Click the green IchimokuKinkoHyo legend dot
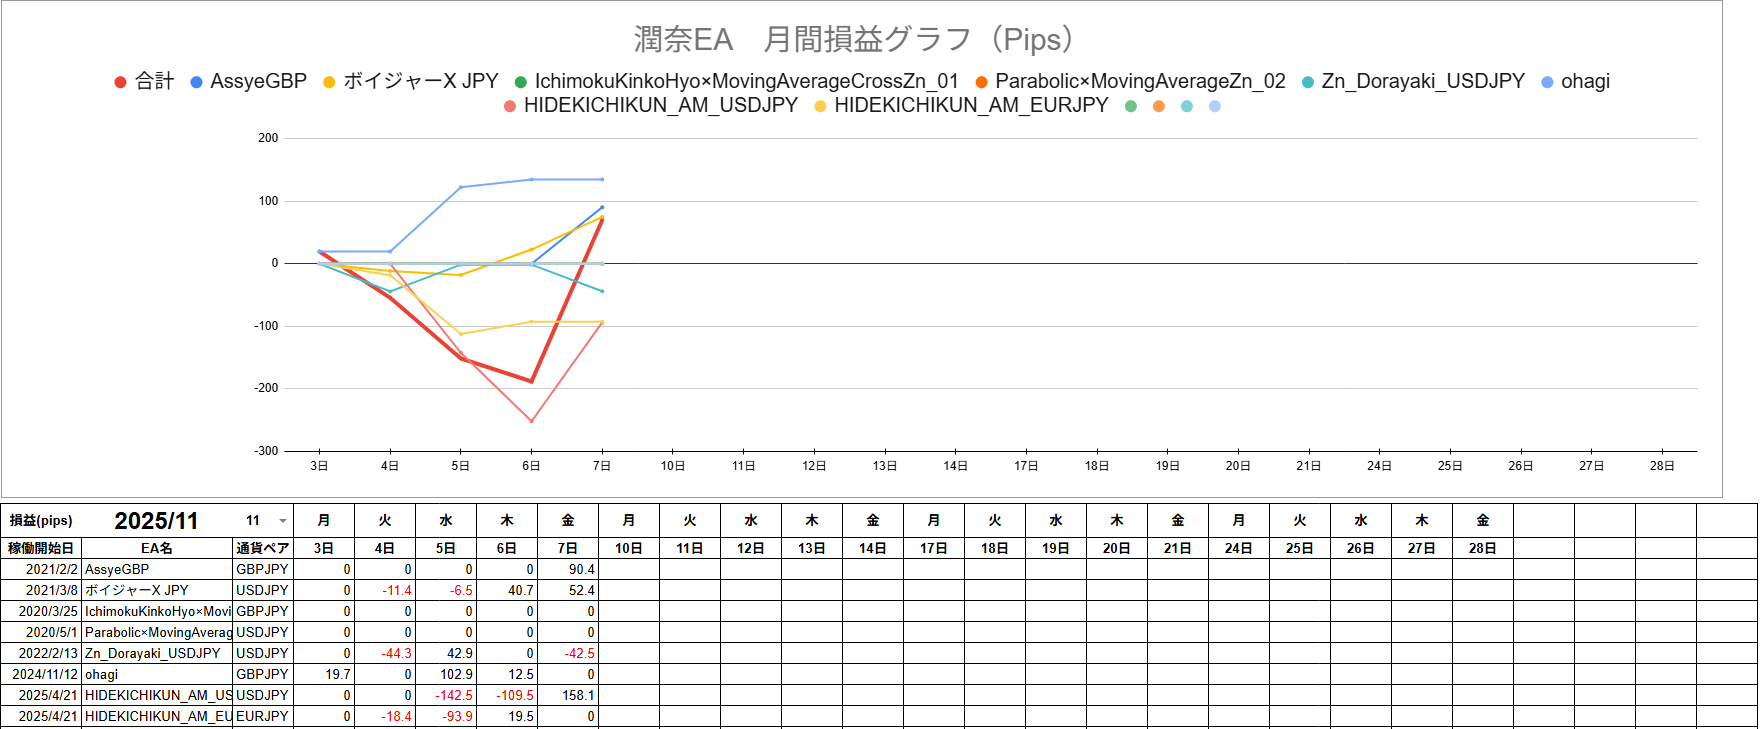 point(520,82)
